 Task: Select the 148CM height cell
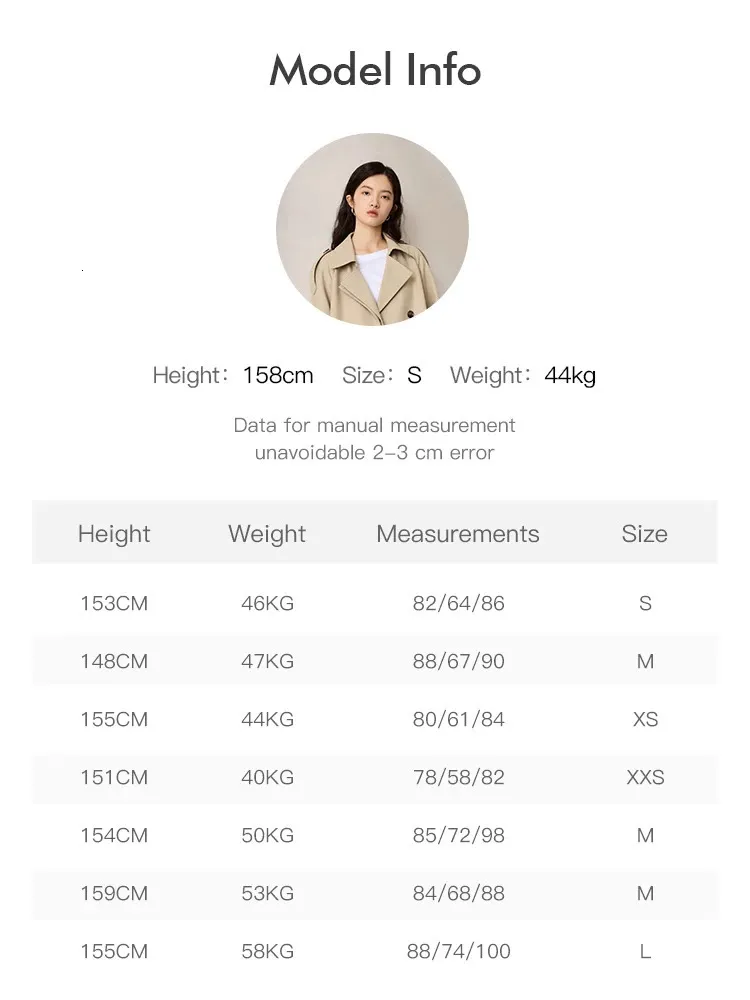pos(114,661)
